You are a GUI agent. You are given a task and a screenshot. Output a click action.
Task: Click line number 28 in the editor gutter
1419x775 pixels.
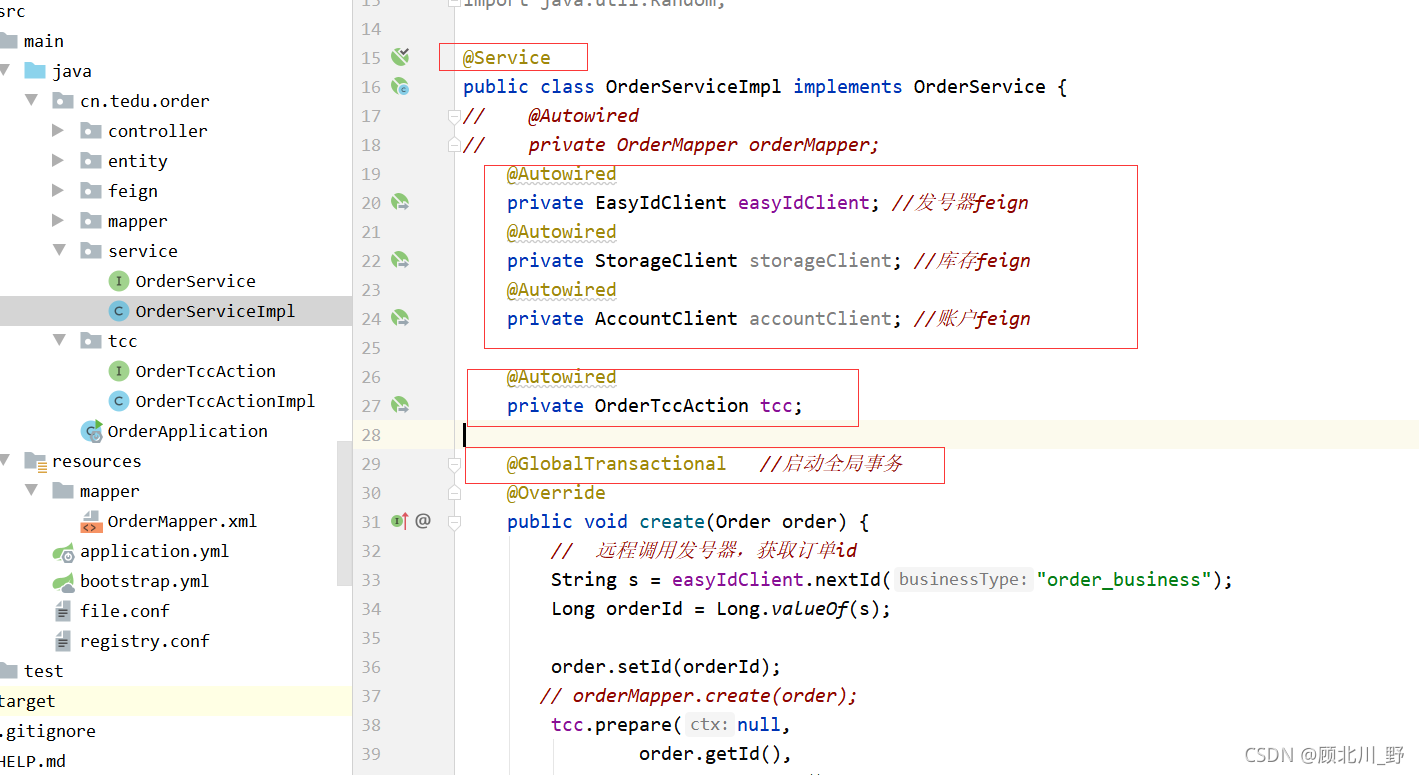tap(371, 435)
